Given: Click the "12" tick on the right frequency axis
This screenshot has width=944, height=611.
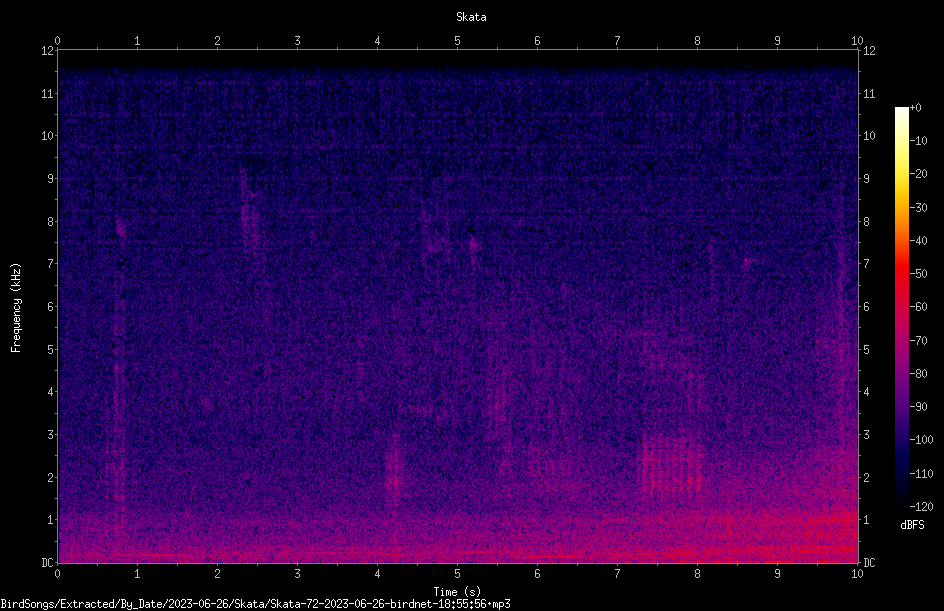Looking at the screenshot, I should click(x=869, y=51).
